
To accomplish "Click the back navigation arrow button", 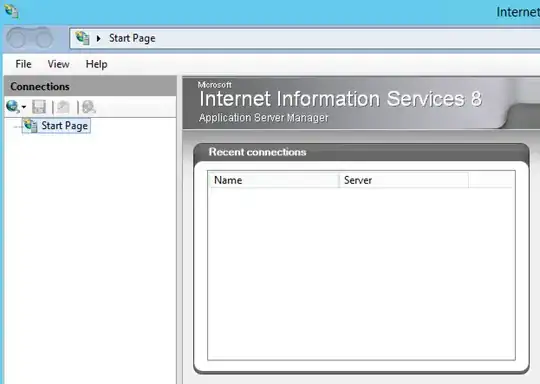I will click(15, 38).
